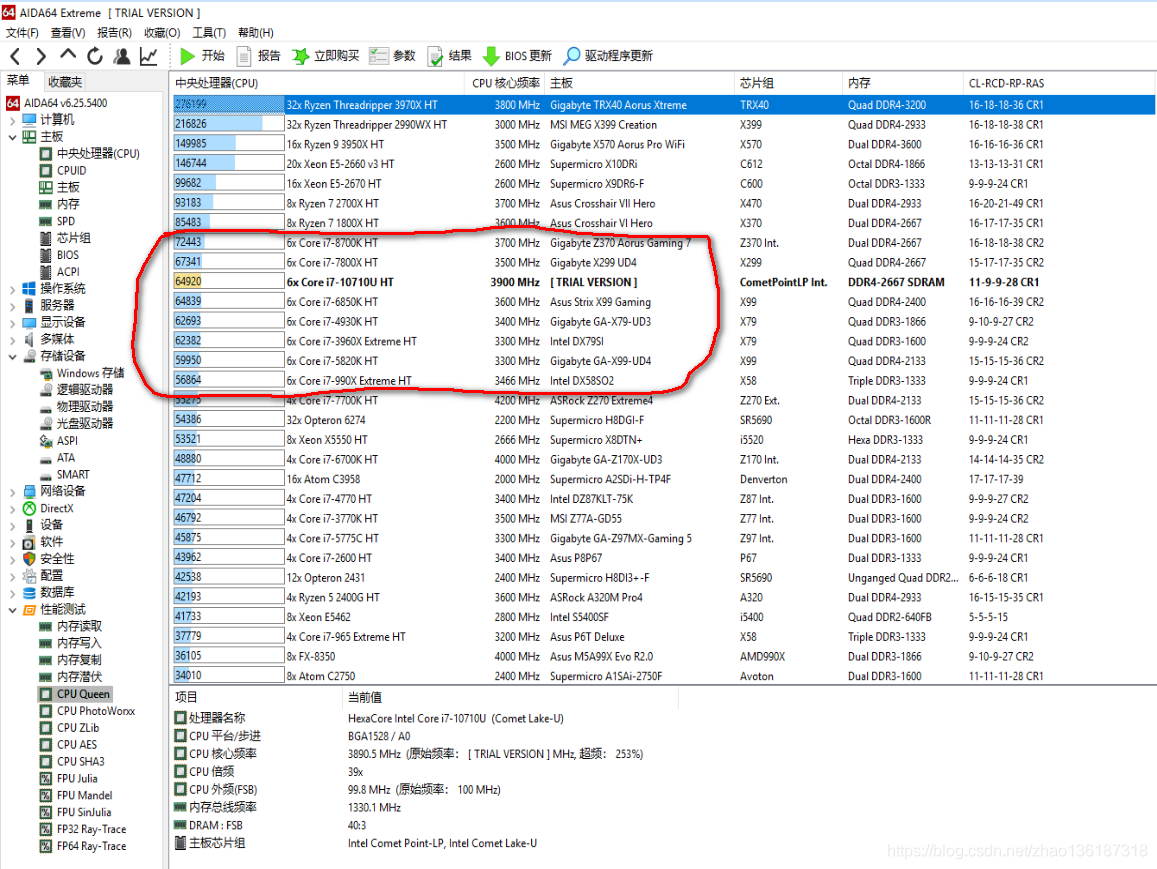Open the graph chart toolbar icon
Screen dimensions: 1157x869
coord(148,56)
